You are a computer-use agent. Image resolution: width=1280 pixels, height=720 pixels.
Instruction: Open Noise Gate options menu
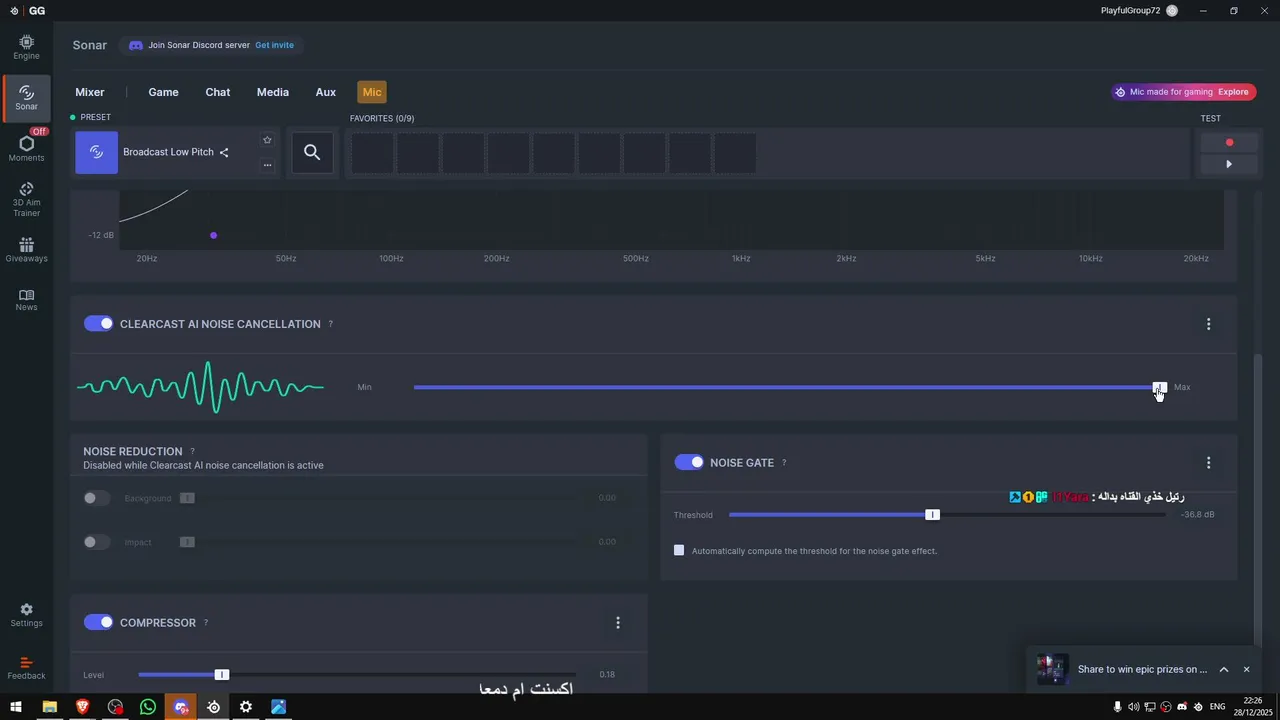1208,463
